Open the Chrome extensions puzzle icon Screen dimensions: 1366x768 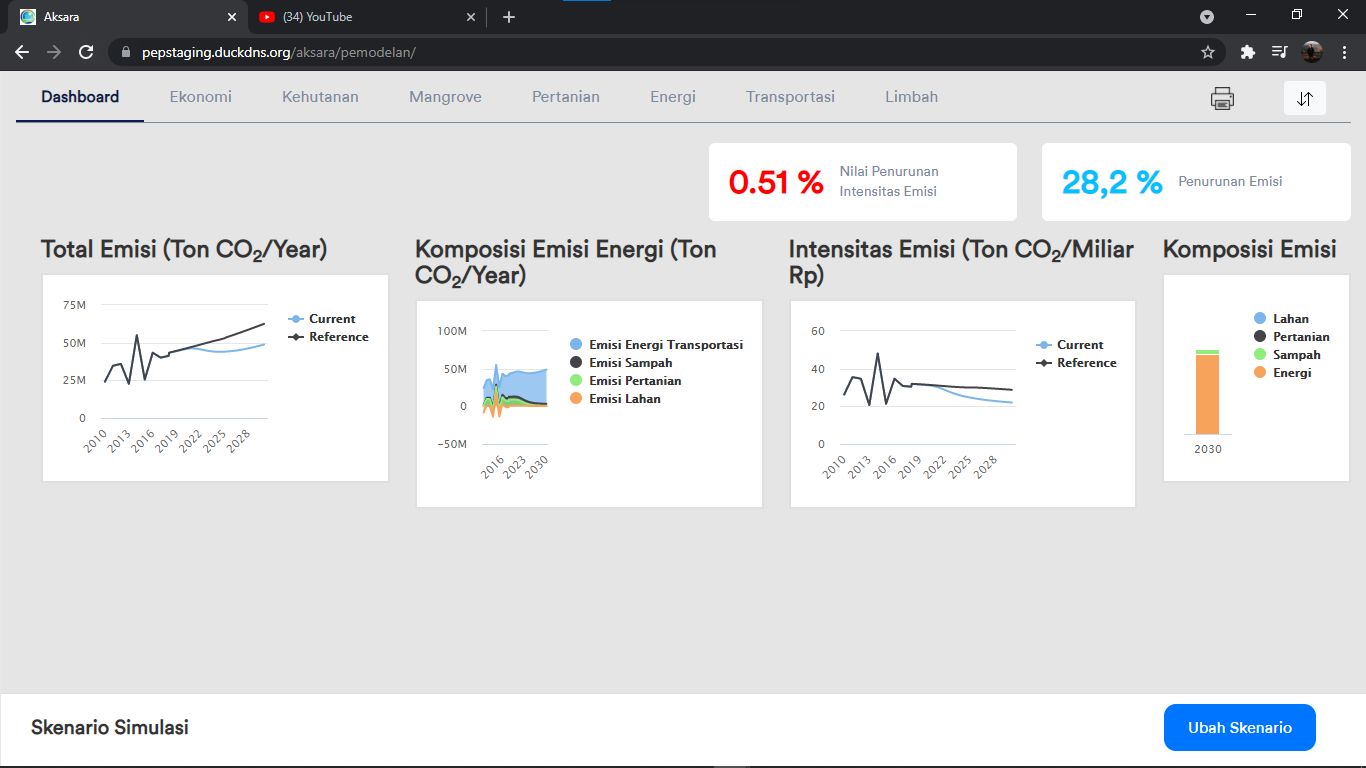point(1247,52)
